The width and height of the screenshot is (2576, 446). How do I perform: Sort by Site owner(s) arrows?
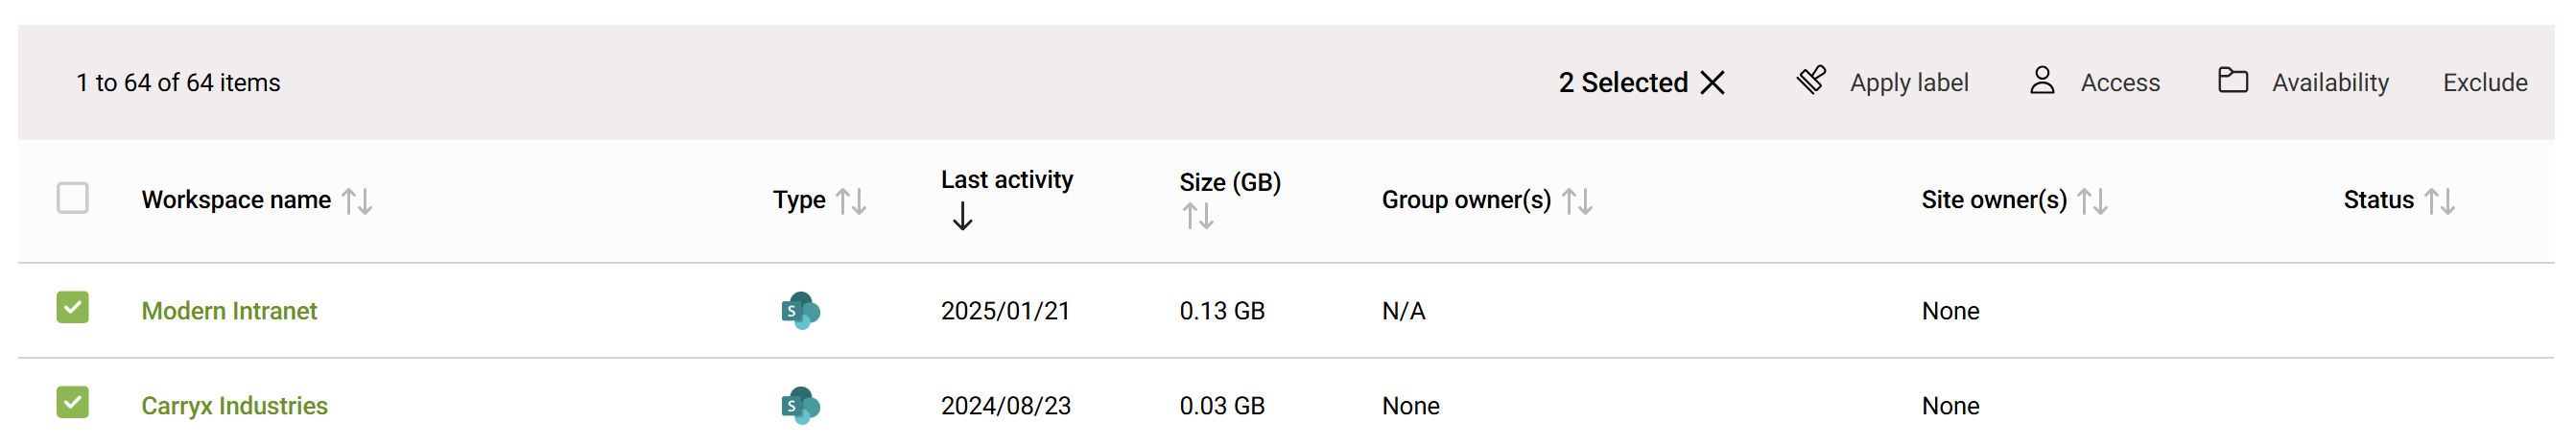(2092, 201)
